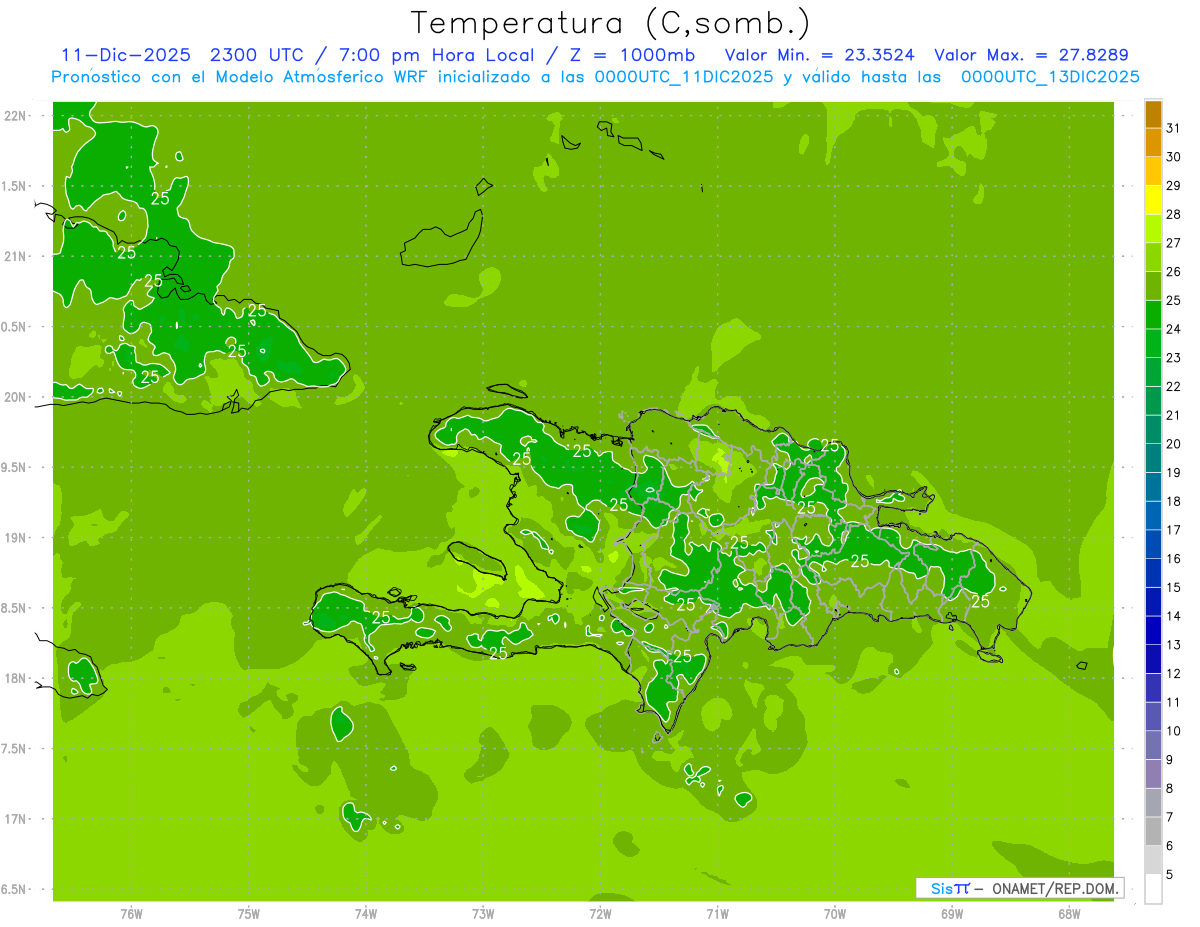This screenshot has height=927, width=1200.
Task: Click the teal legend swatch between 19 and 20
Action: [x=1153, y=458]
